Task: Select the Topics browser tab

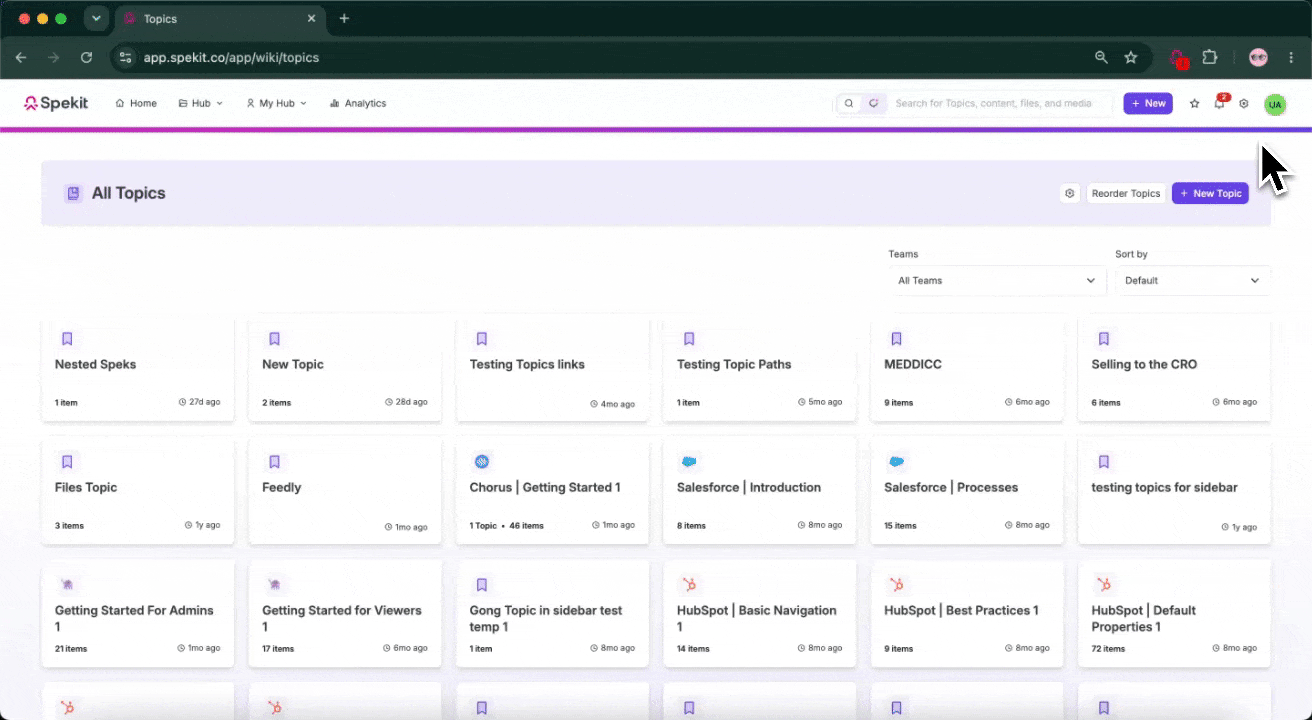Action: tap(220, 18)
